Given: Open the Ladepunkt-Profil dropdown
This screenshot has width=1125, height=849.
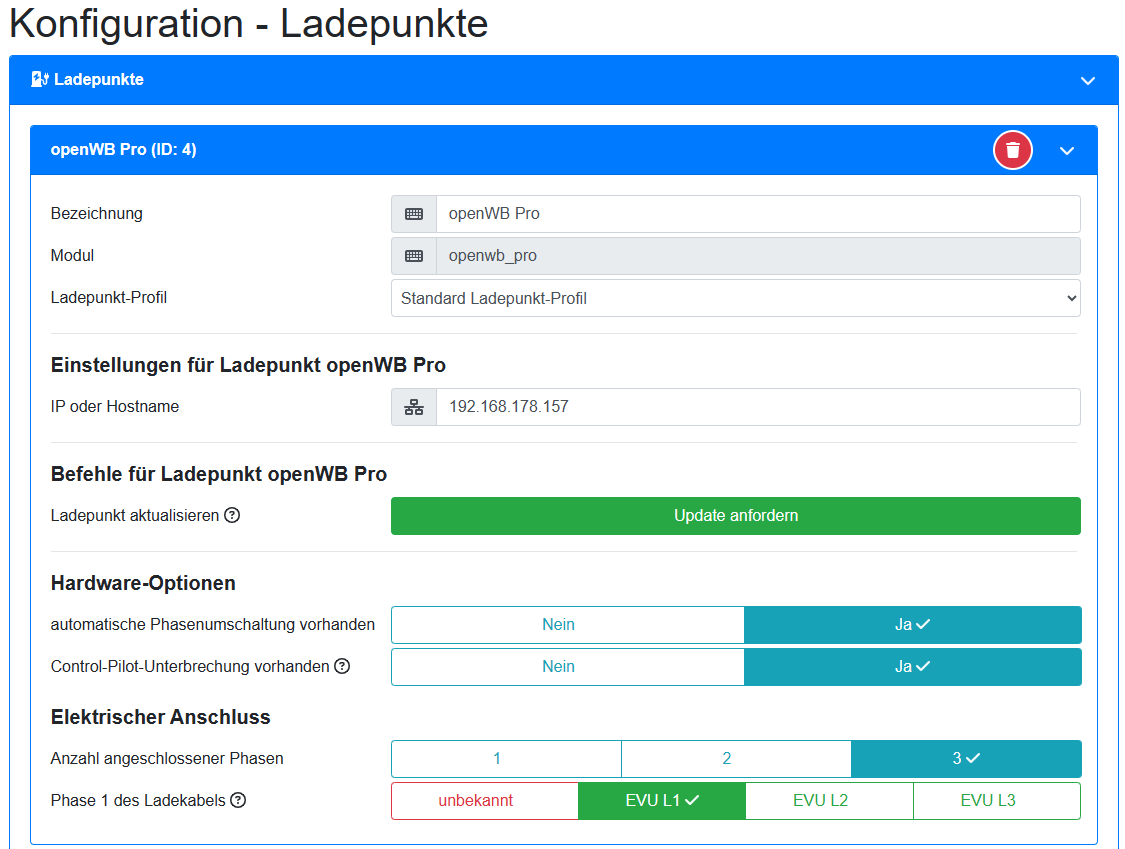Looking at the screenshot, I should [735, 299].
